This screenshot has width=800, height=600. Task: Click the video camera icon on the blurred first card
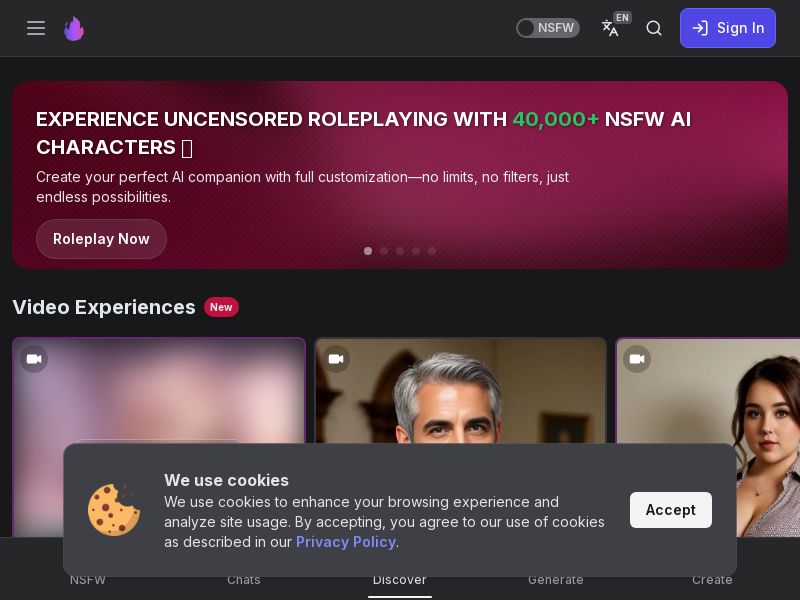(34, 359)
